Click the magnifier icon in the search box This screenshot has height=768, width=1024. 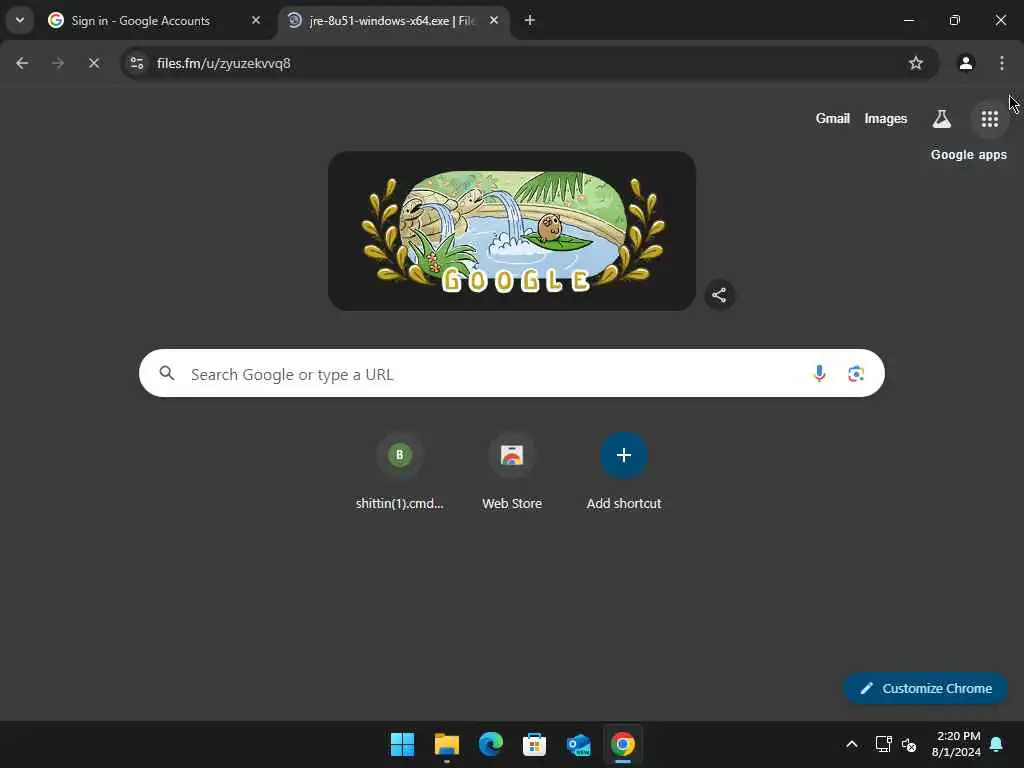click(x=167, y=374)
